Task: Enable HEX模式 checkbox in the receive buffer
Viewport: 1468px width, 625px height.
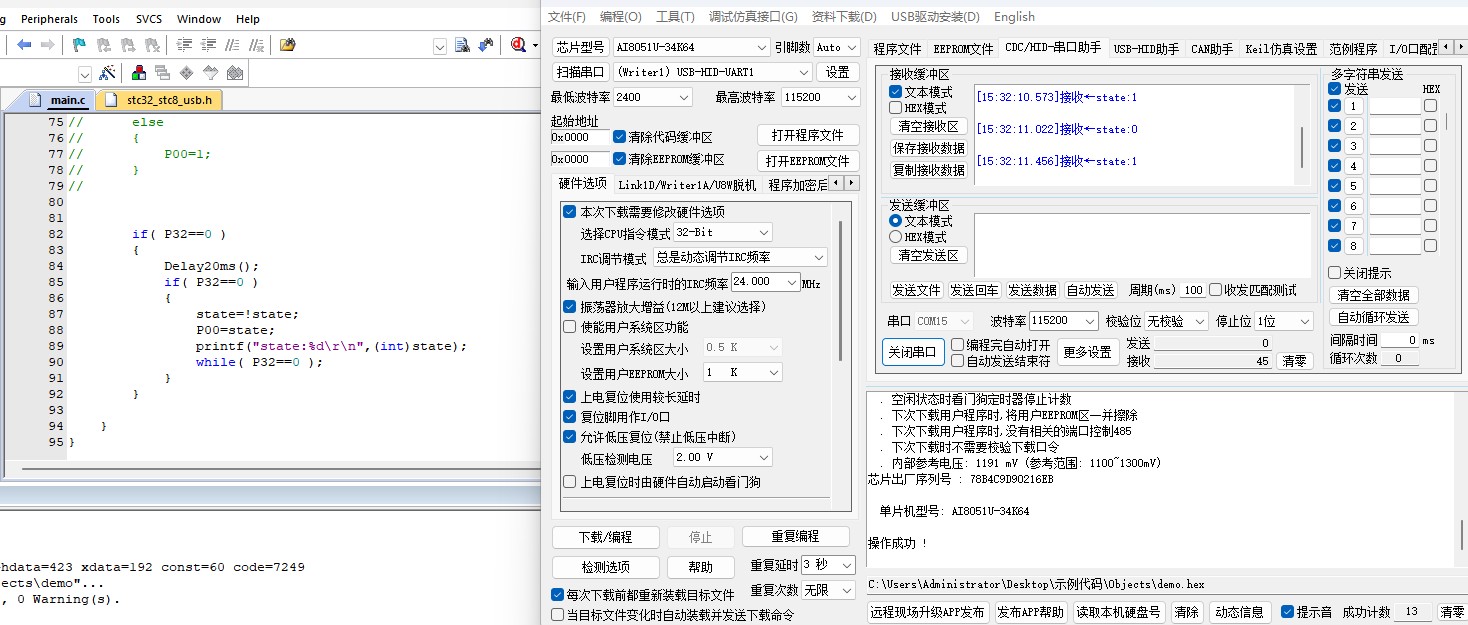Action: point(896,108)
